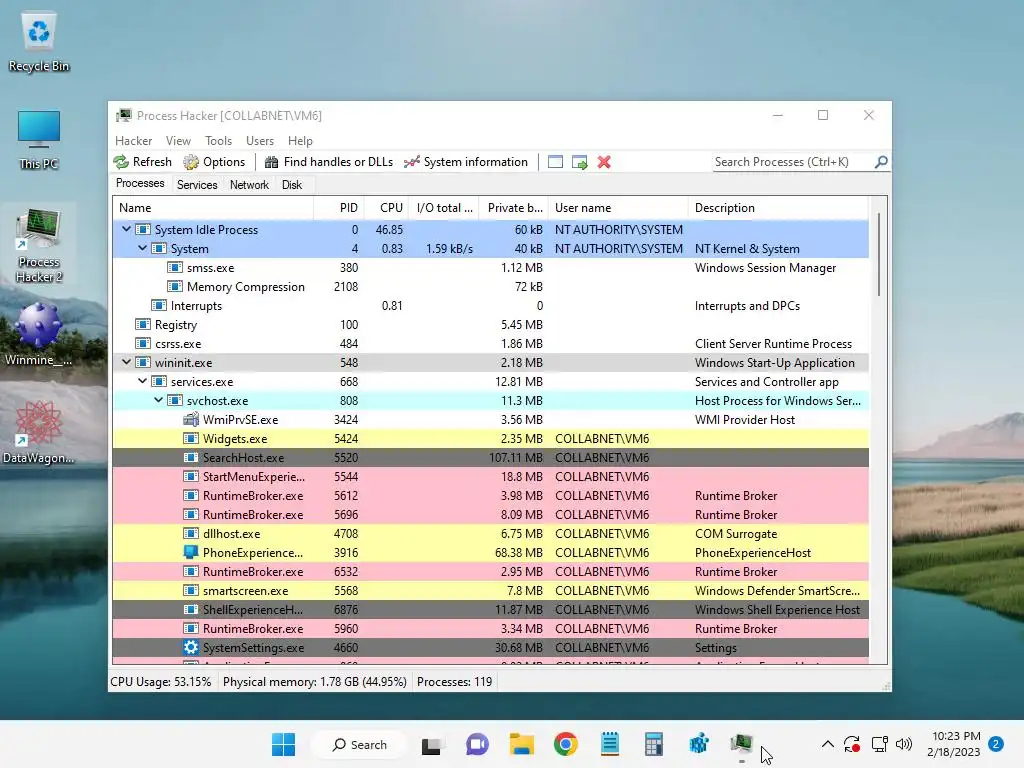This screenshot has height=768, width=1024.
Task: Open the Tools menu
Action: 218,141
